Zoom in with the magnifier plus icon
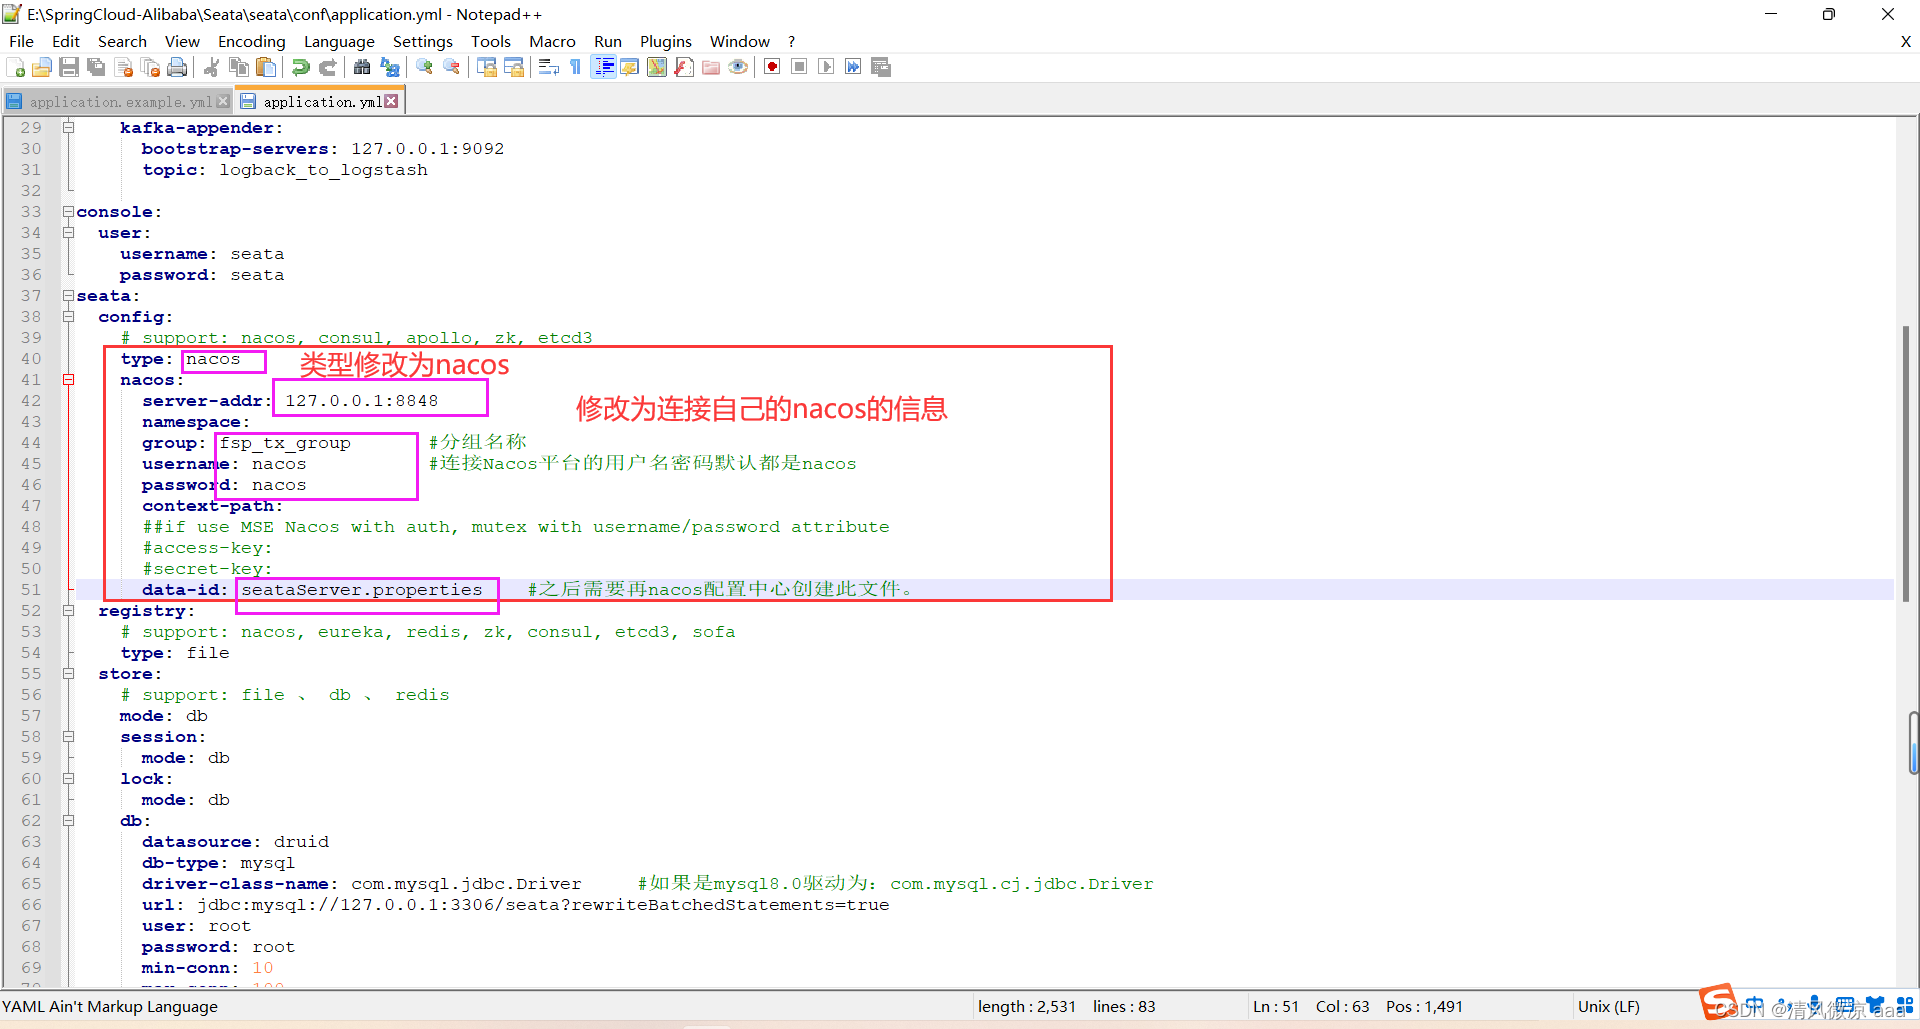 pyautogui.click(x=424, y=67)
